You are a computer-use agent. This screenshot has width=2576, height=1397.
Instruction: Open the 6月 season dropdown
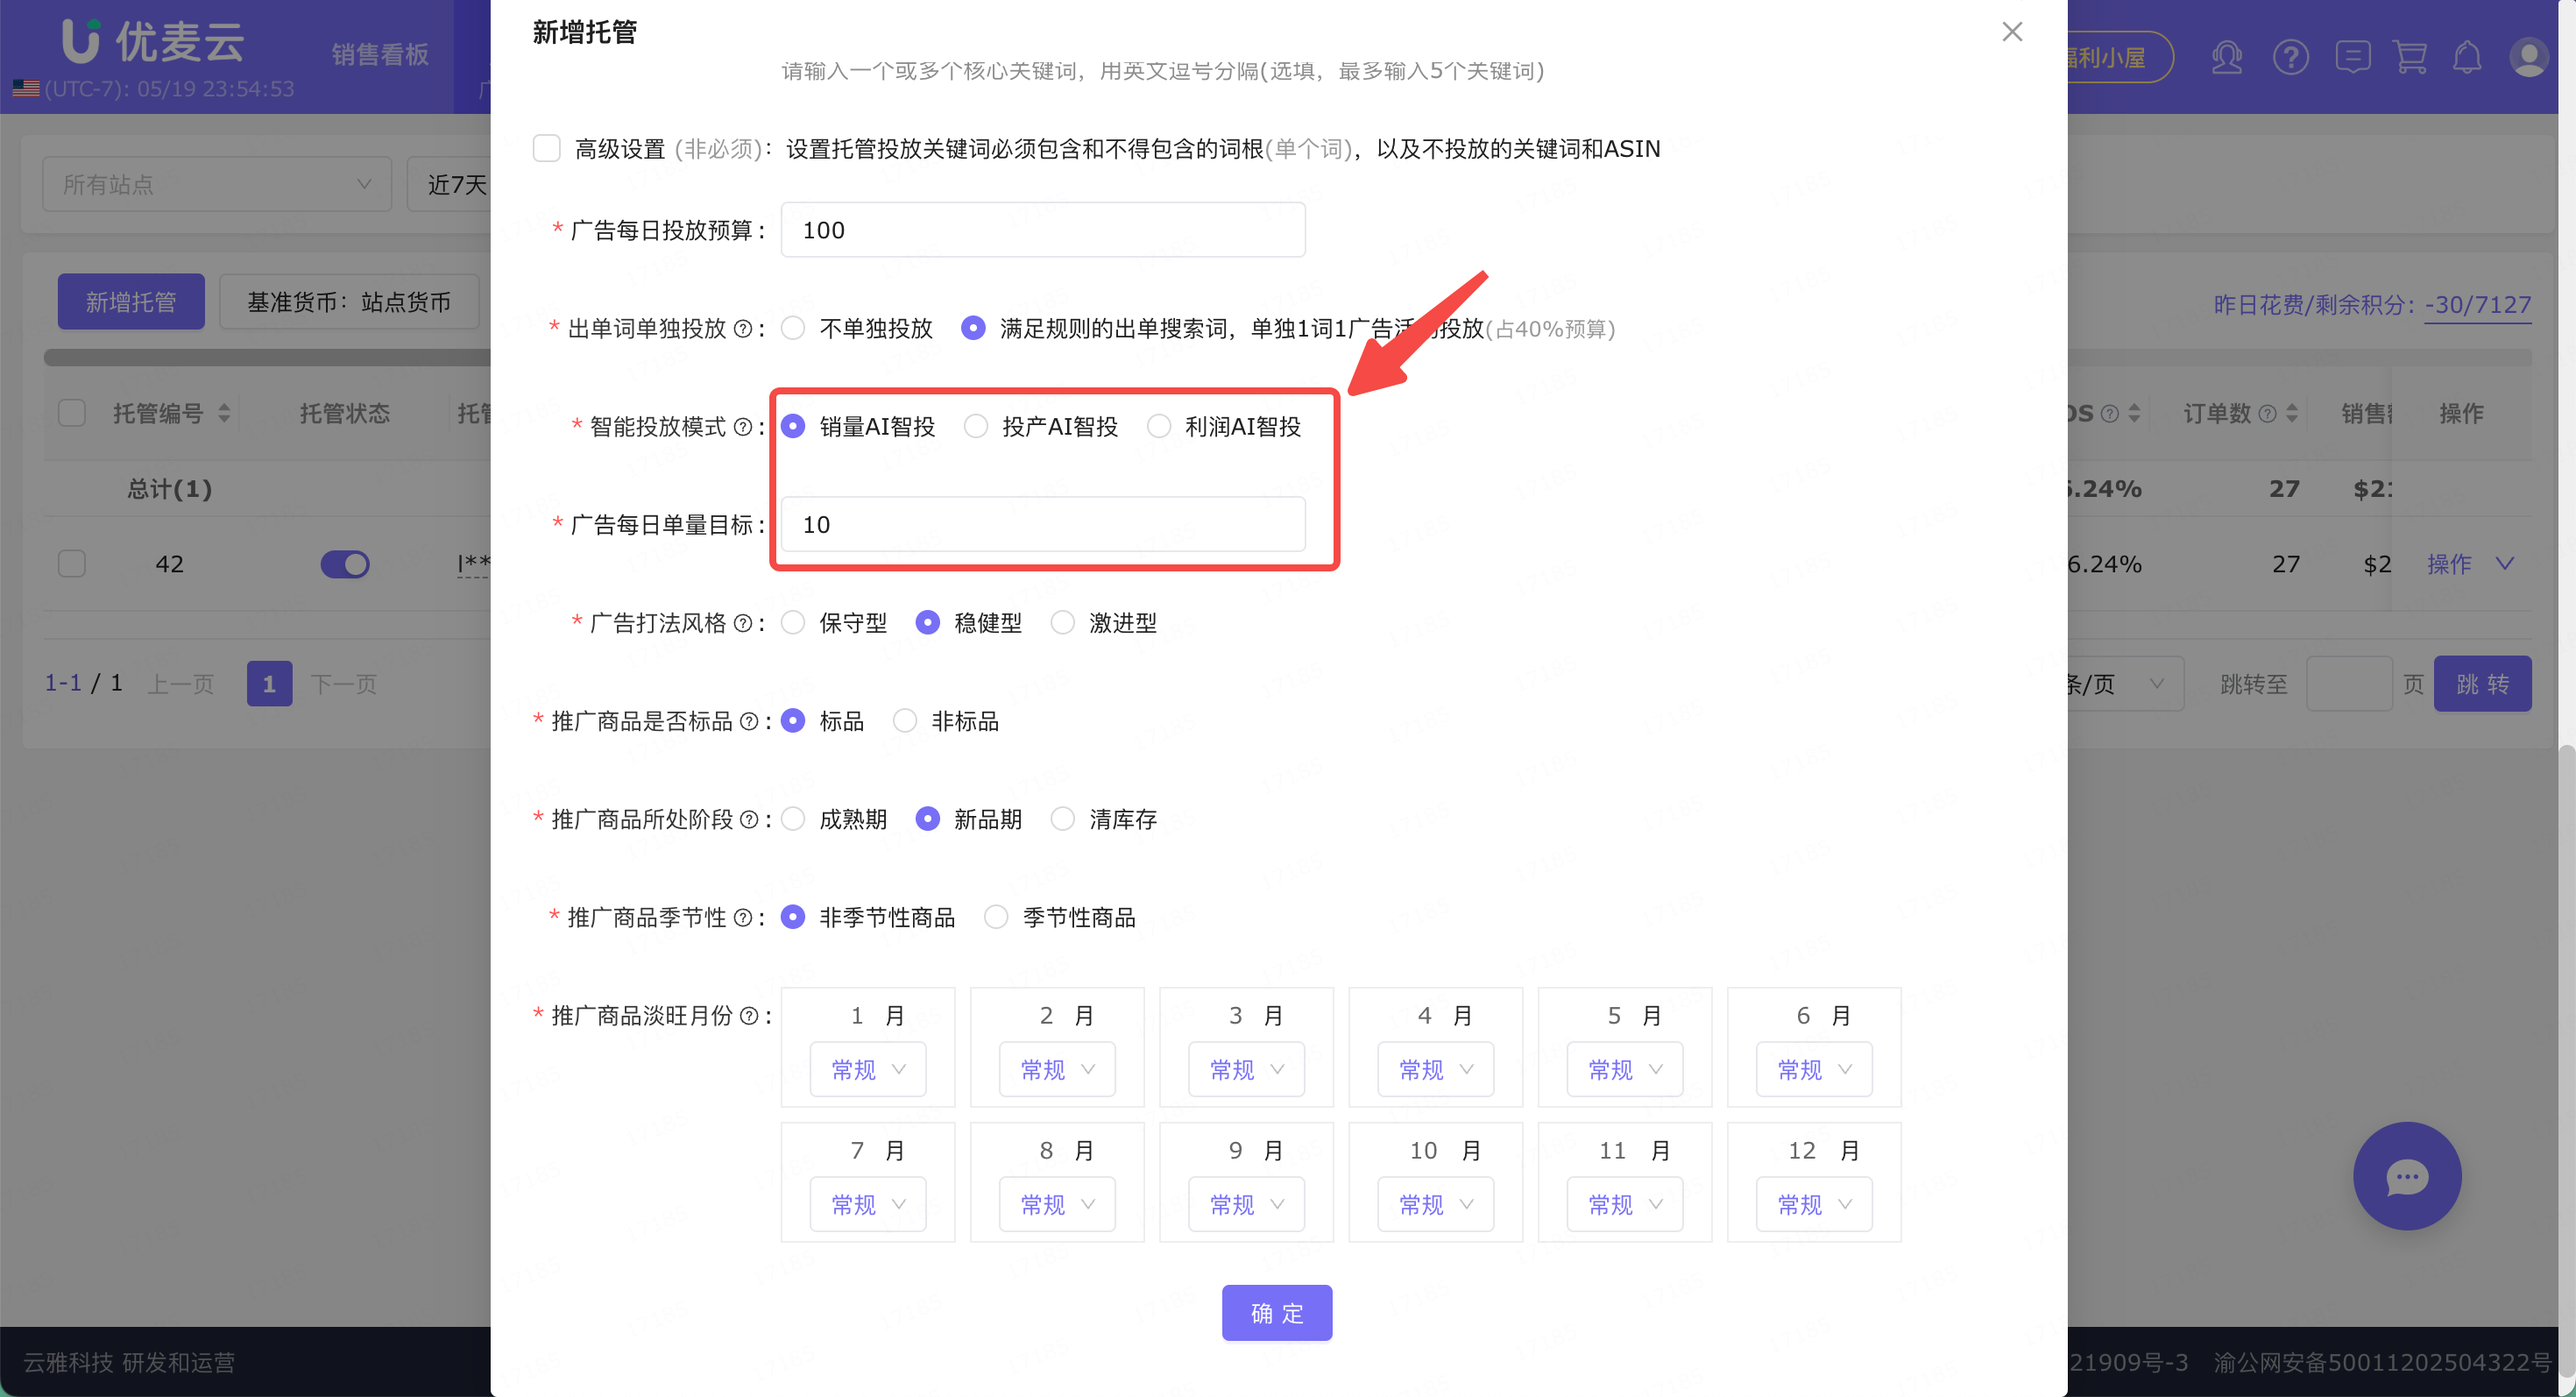click(x=1814, y=1070)
